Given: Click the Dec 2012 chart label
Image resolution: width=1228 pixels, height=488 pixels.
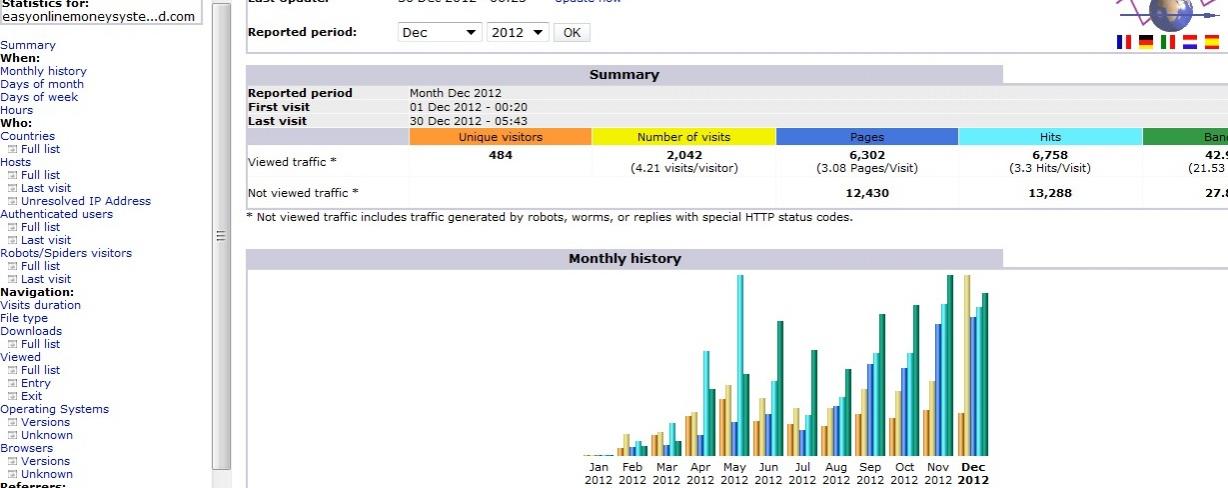Looking at the screenshot, I should [973, 473].
